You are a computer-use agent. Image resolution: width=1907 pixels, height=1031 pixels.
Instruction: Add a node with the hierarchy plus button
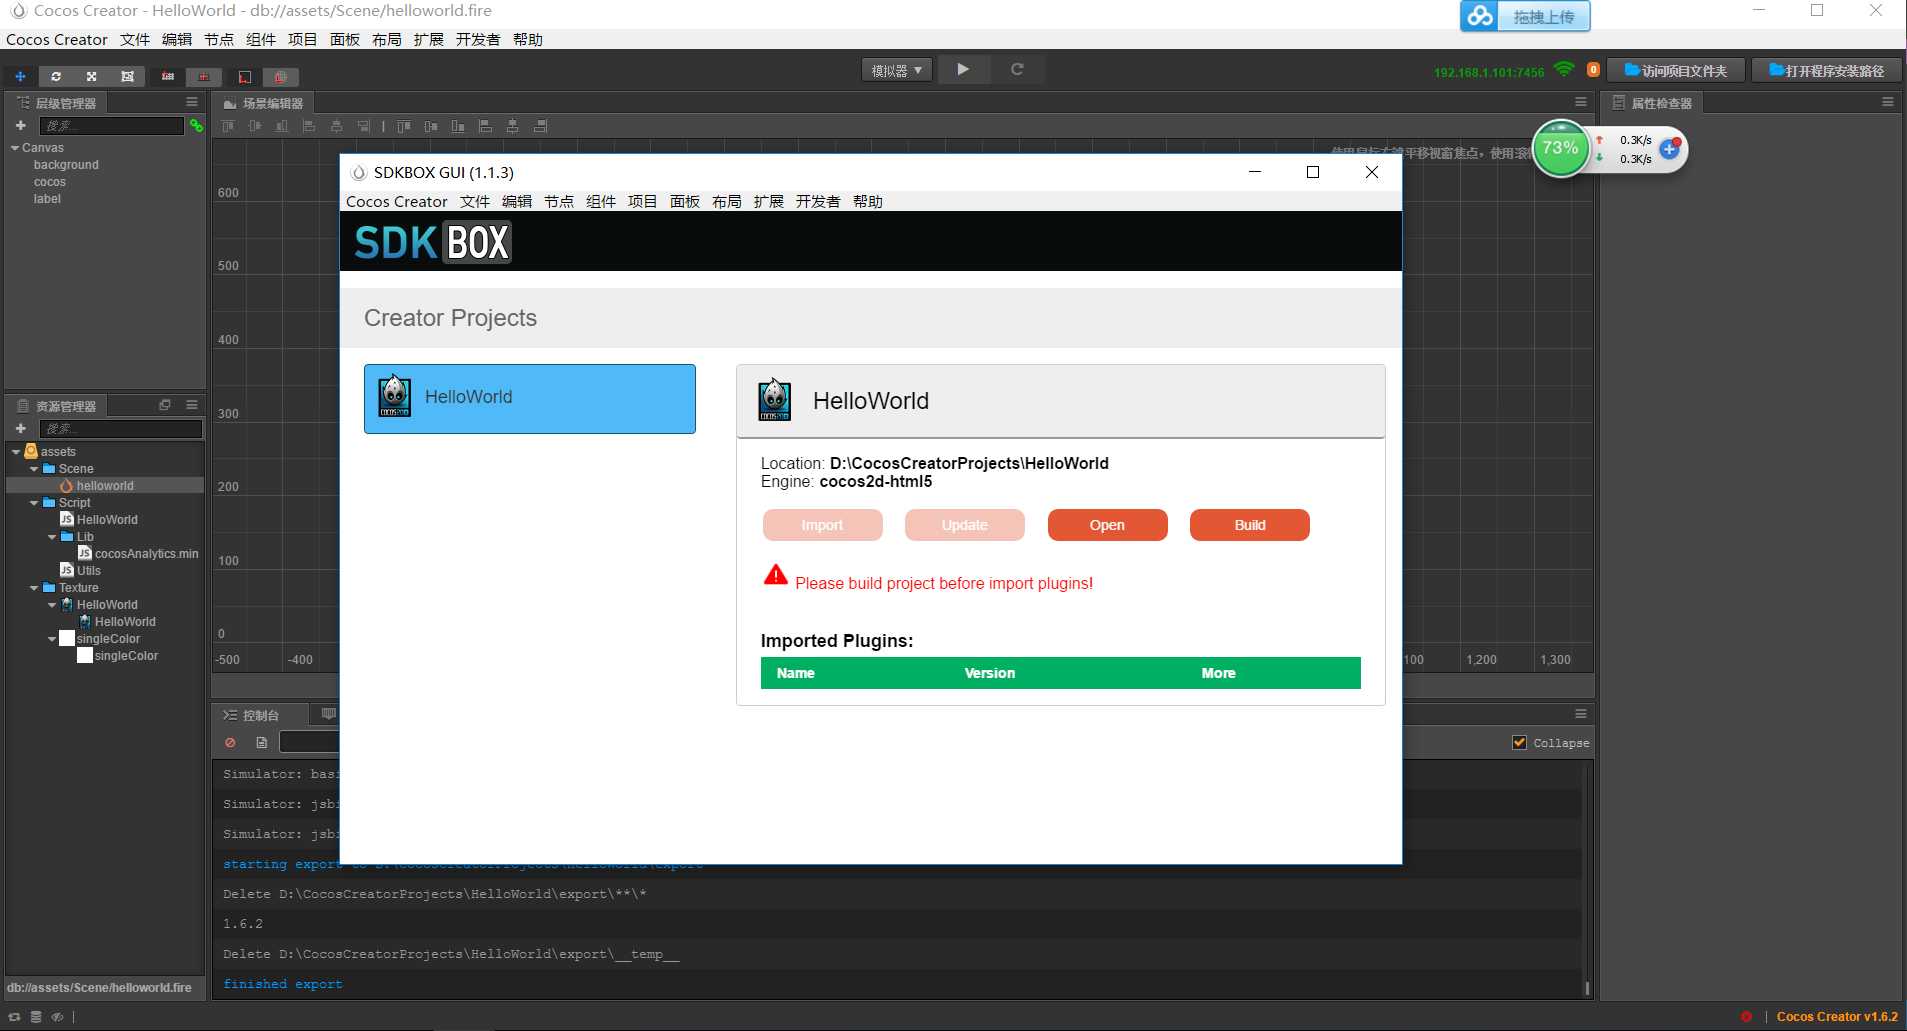(20, 125)
